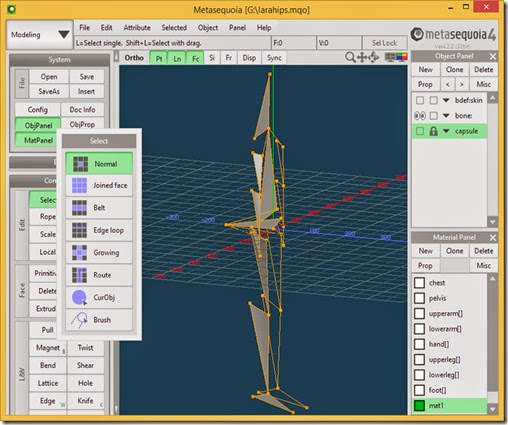Click the Doc Info button
508x425 pixels.
tap(82, 110)
